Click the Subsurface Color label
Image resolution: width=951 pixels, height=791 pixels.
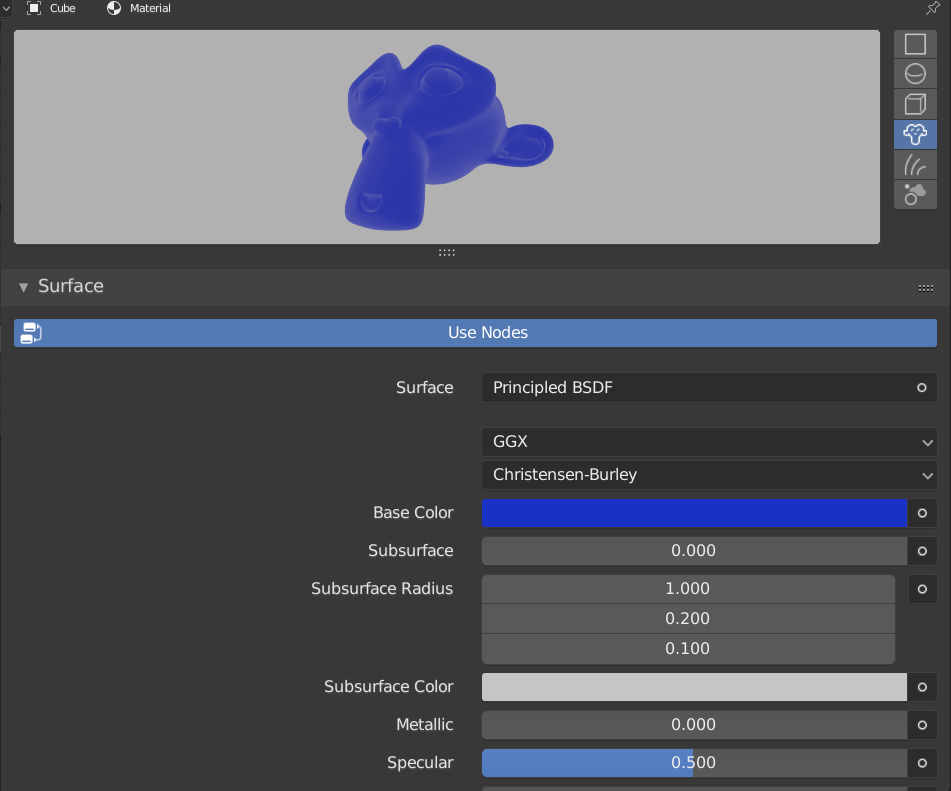click(389, 687)
